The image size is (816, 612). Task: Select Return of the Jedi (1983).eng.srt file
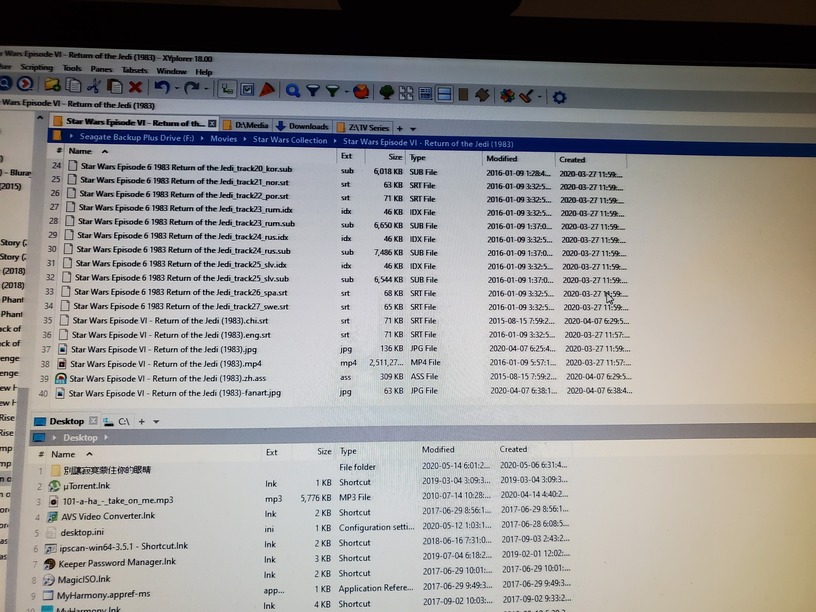click(171, 335)
